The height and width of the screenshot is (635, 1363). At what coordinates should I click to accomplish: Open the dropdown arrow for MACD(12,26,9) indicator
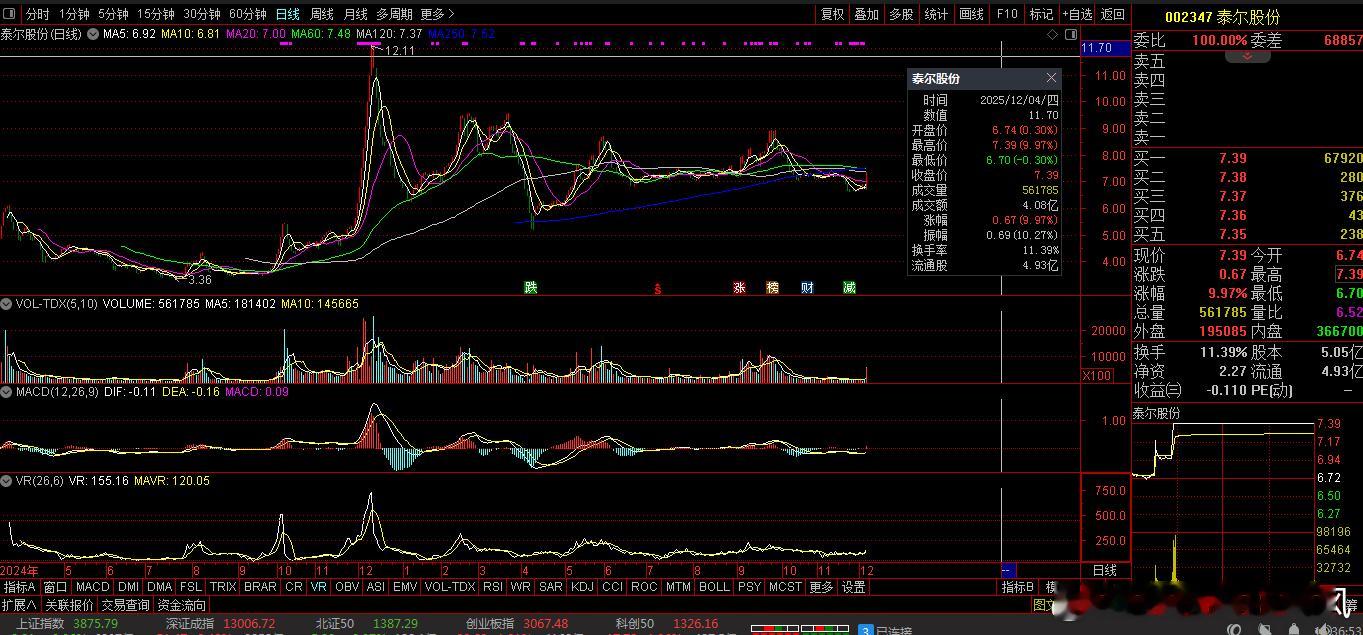[8, 392]
